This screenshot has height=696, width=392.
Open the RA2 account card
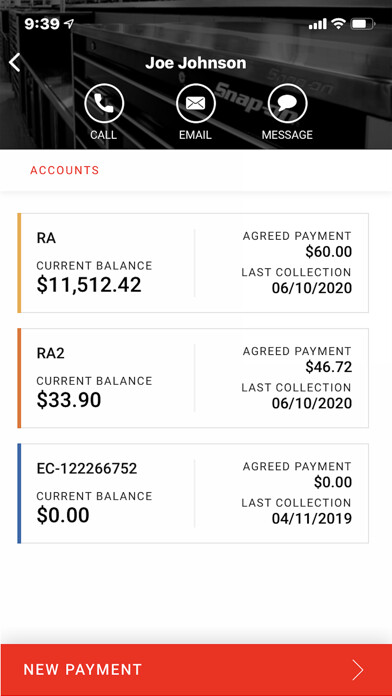(193, 378)
